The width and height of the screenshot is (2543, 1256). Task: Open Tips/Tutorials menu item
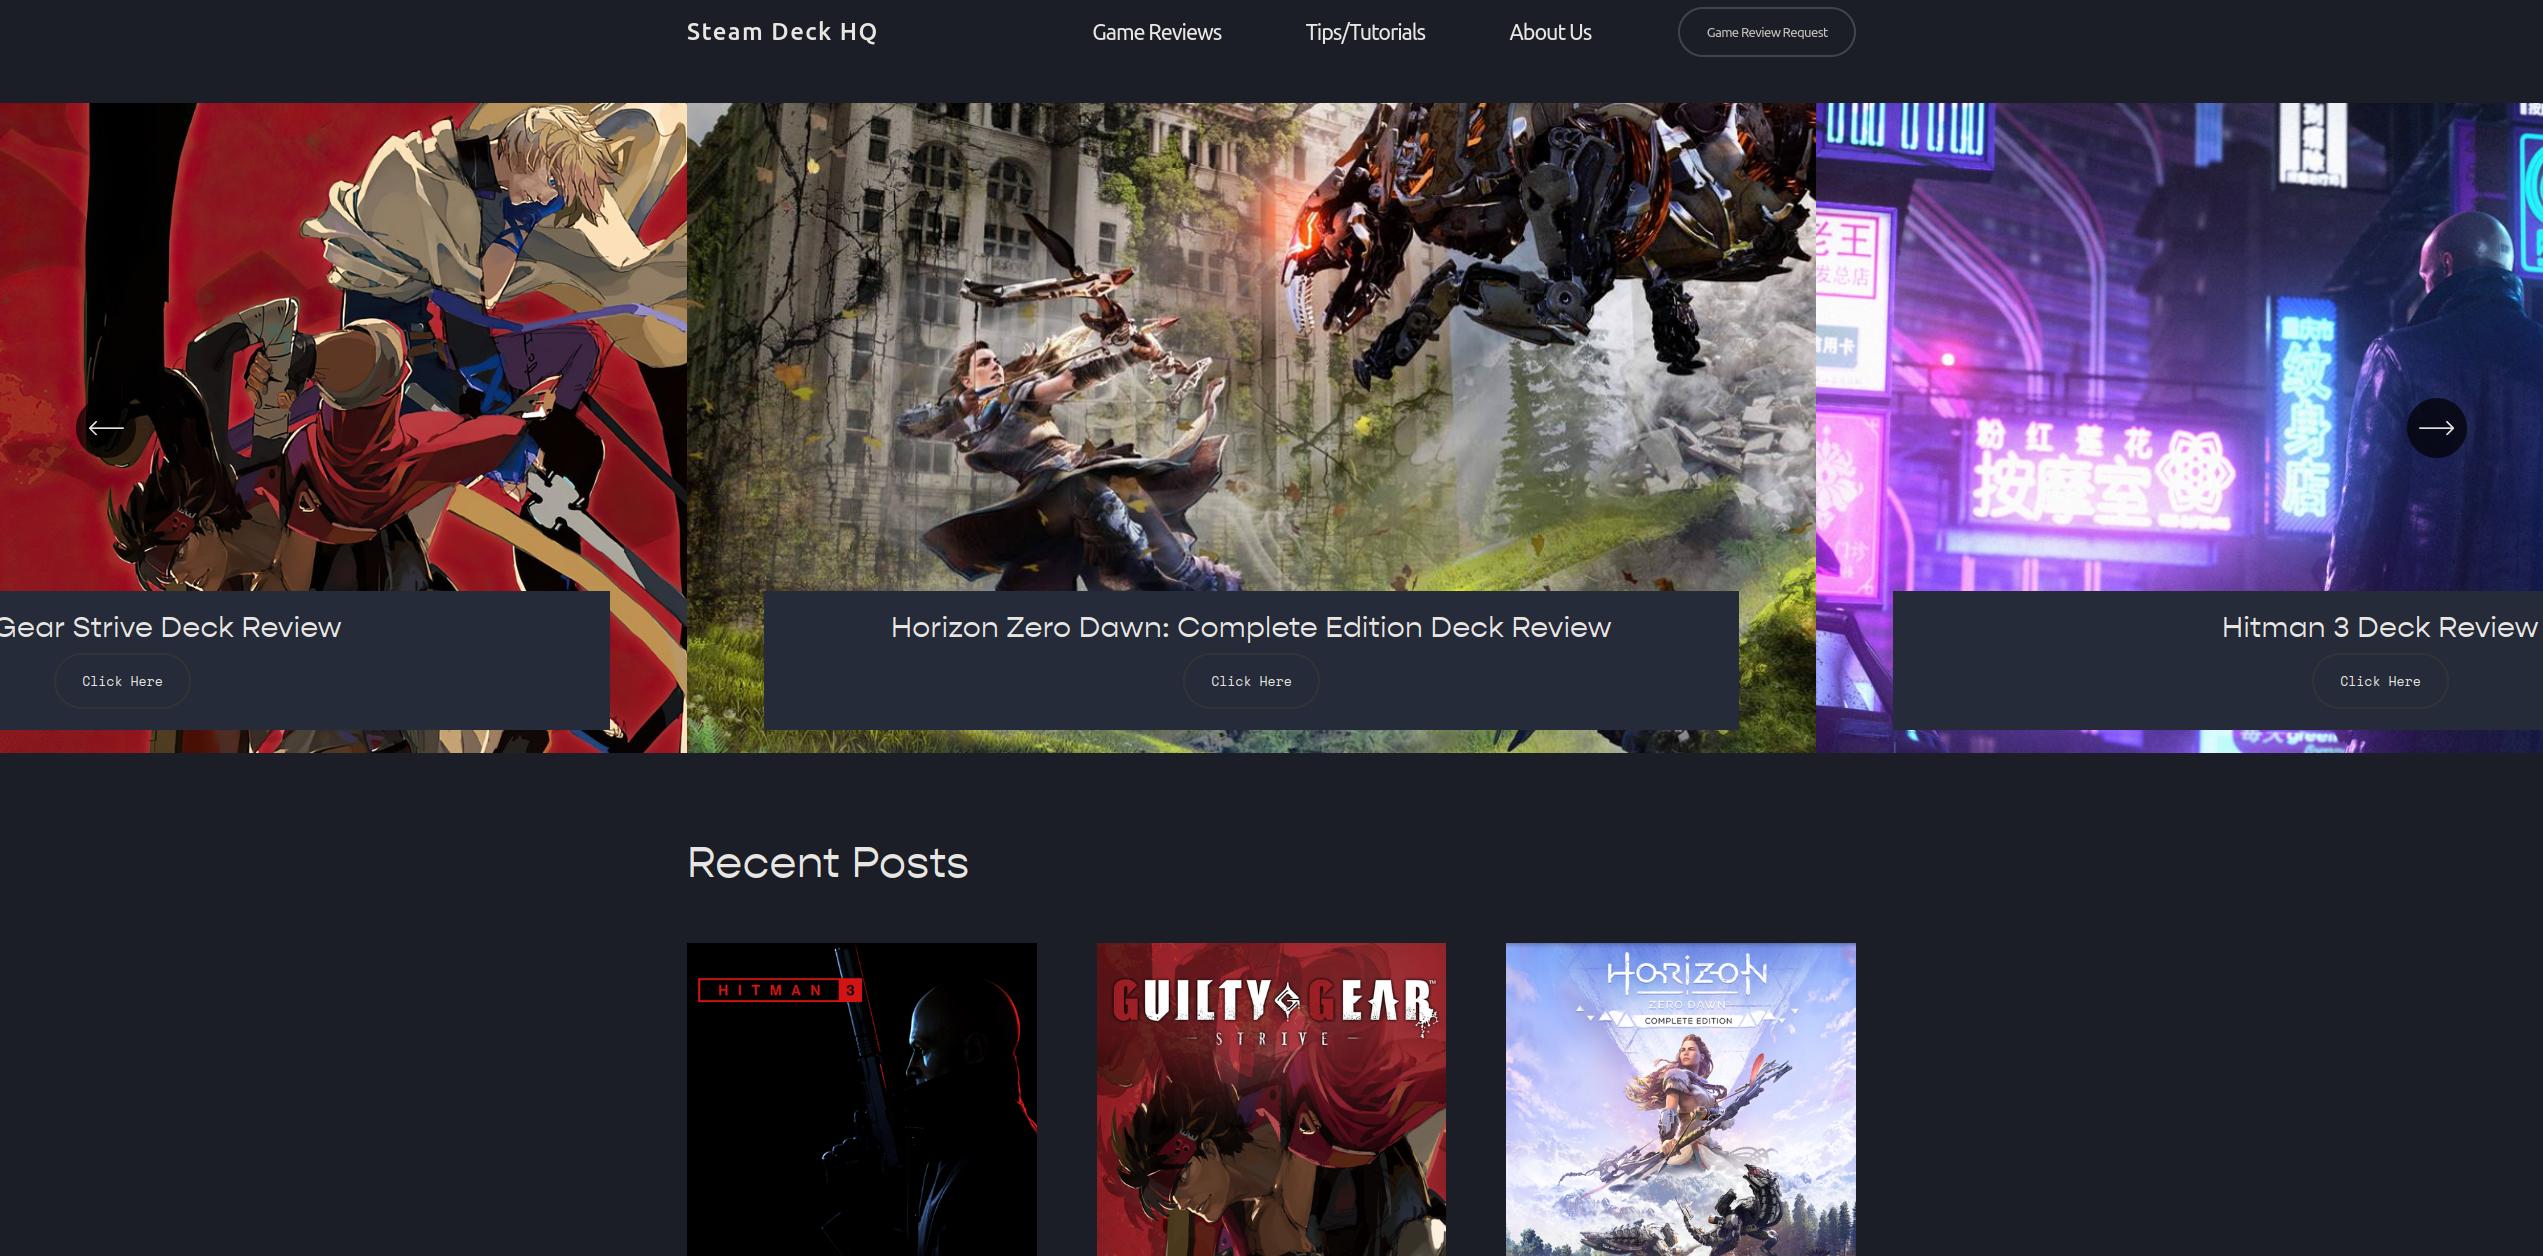click(1365, 32)
